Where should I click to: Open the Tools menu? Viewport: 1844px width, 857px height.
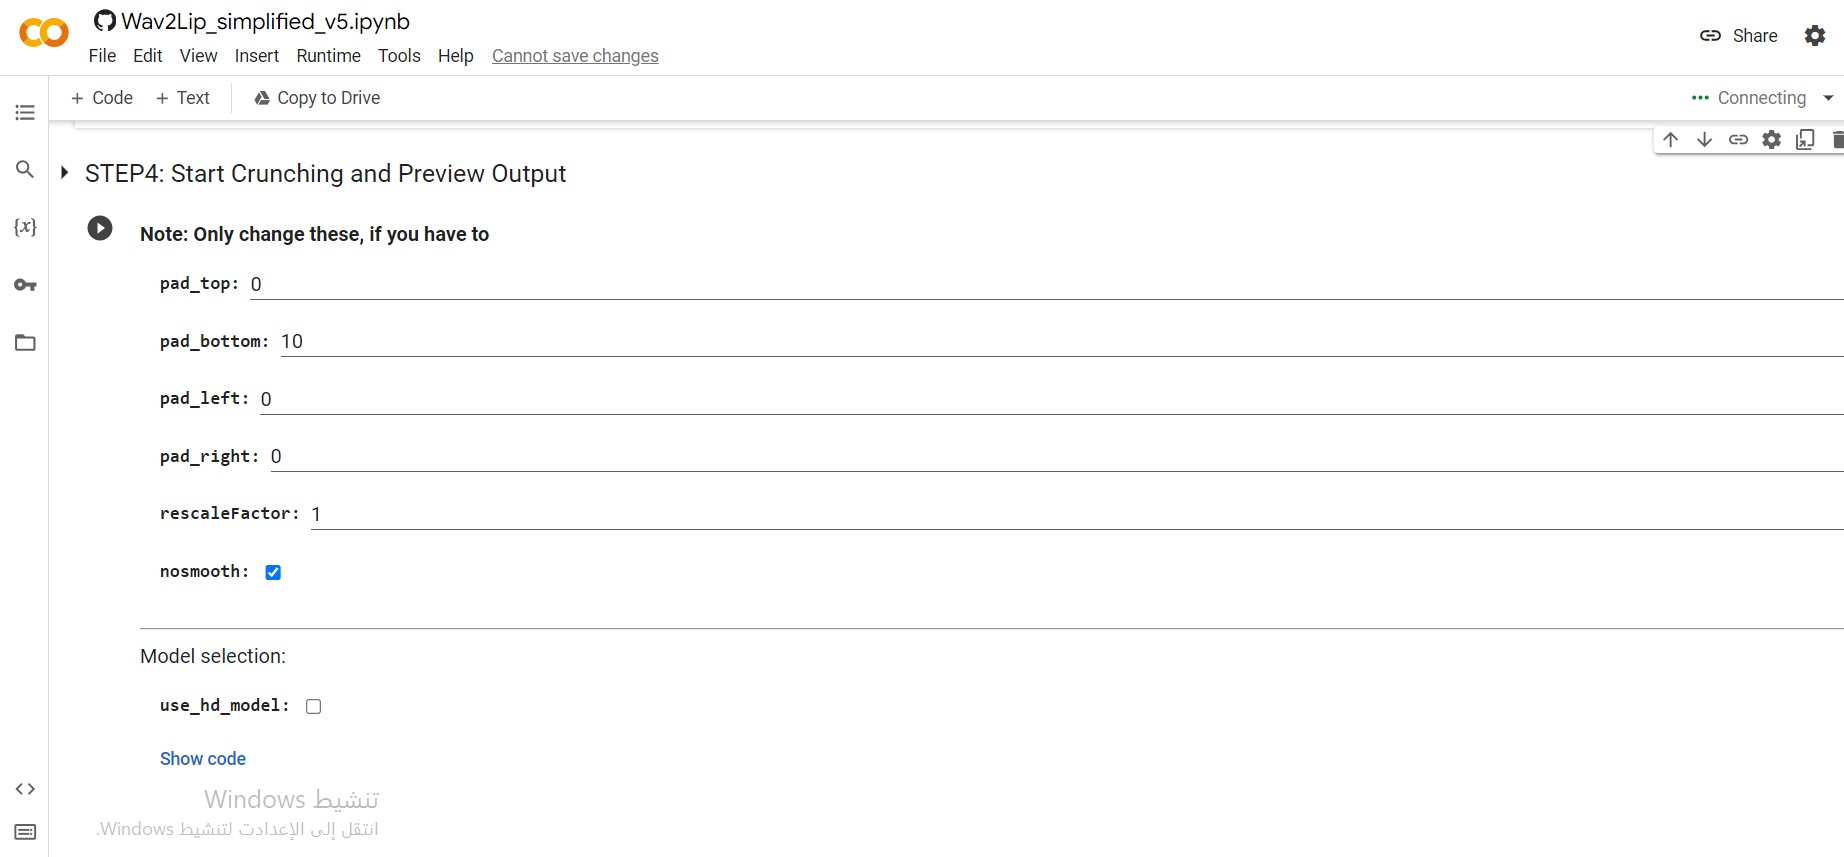[399, 56]
